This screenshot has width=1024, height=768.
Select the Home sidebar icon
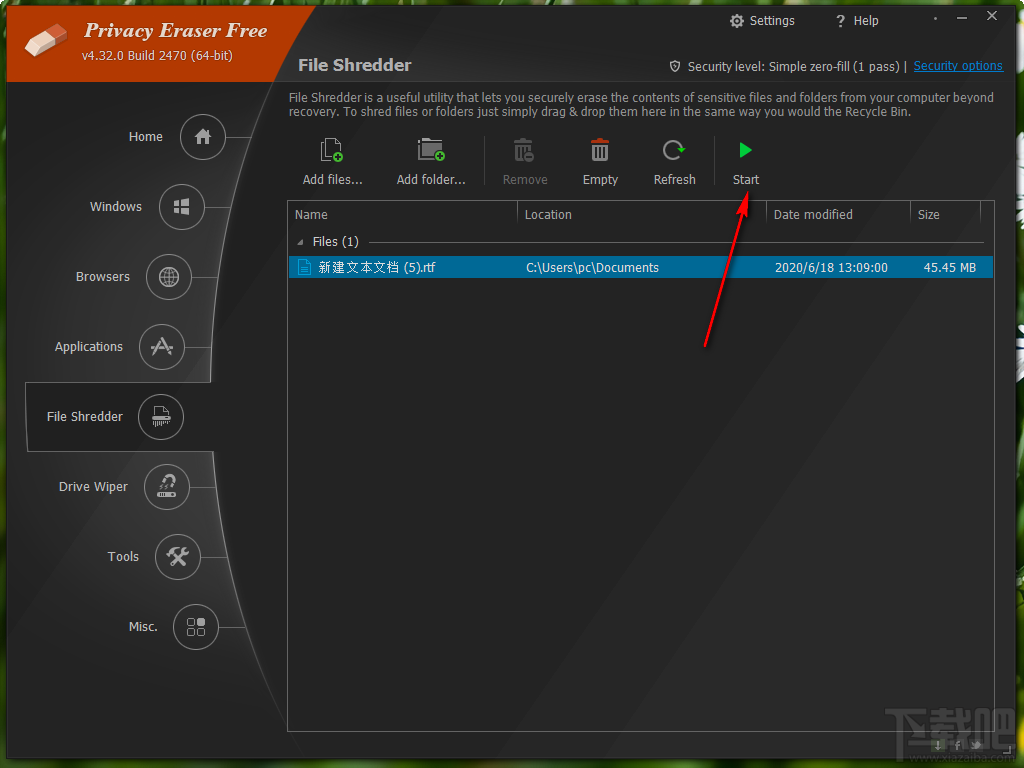coord(202,137)
